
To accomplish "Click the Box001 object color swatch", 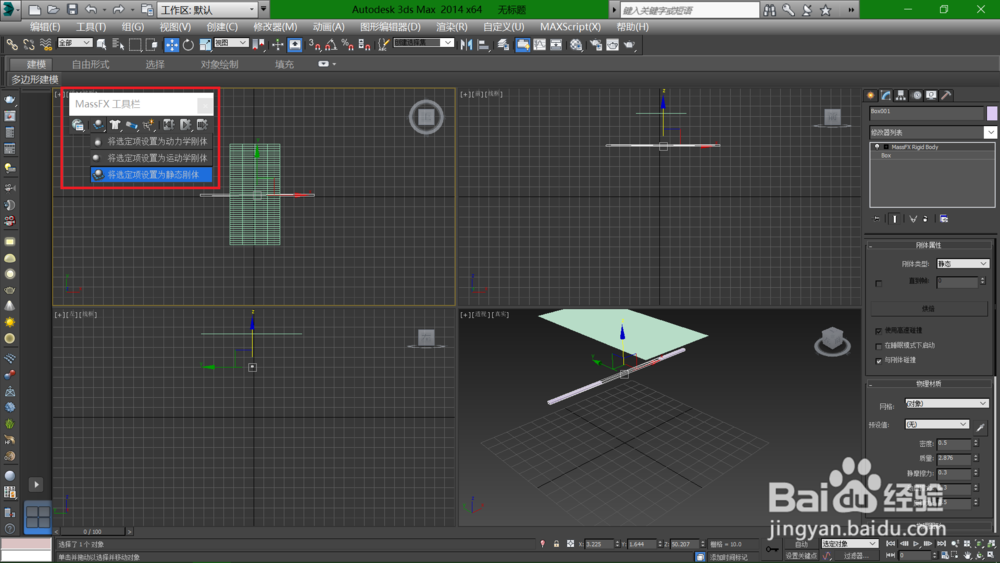I will pos(992,113).
